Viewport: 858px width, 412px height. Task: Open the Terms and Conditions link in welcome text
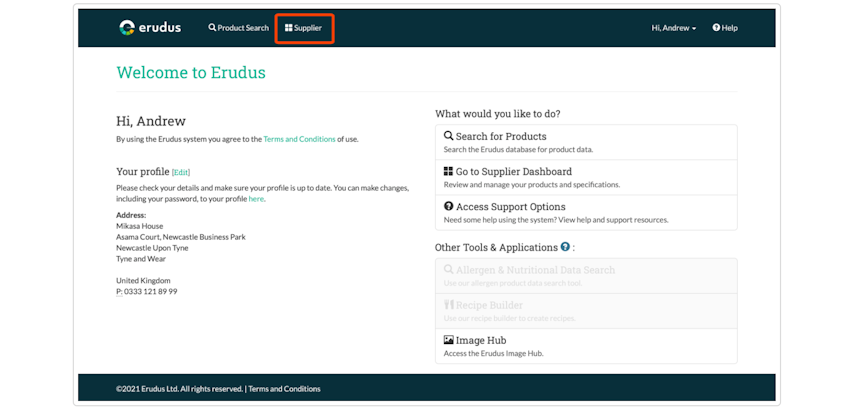tap(299, 139)
